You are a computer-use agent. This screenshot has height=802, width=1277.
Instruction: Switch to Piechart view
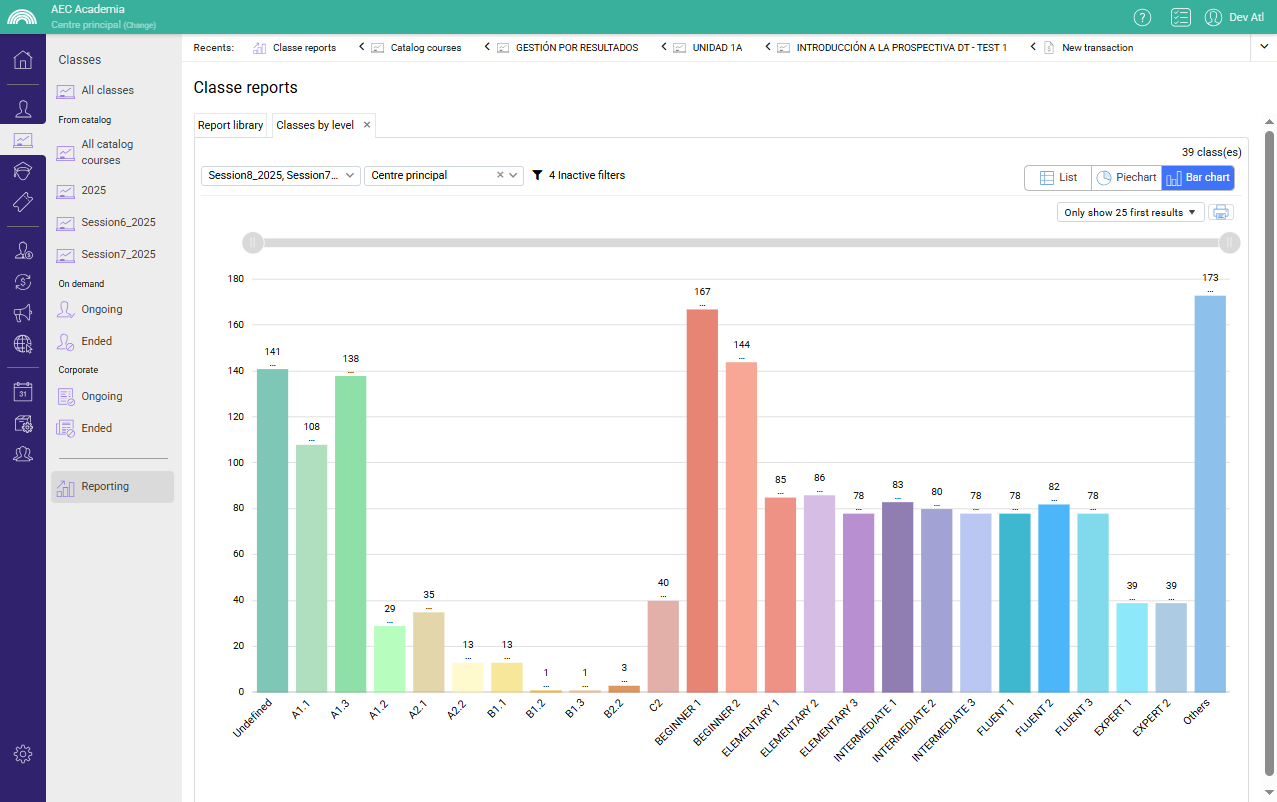(x=1126, y=177)
